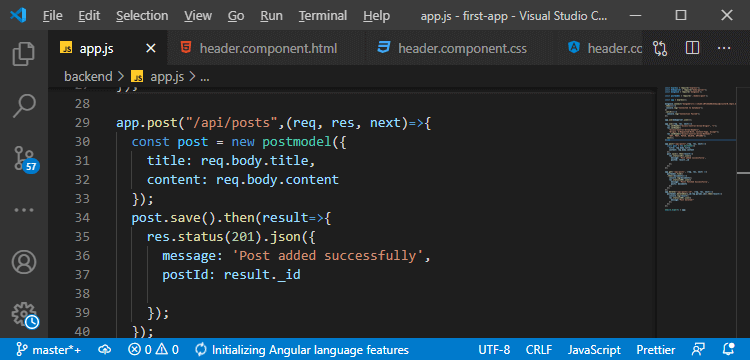Image resolution: width=750 pixels, height=360 pixels.
Task: Switch to the header.component.html tab
Action: [x=267, y=48]
